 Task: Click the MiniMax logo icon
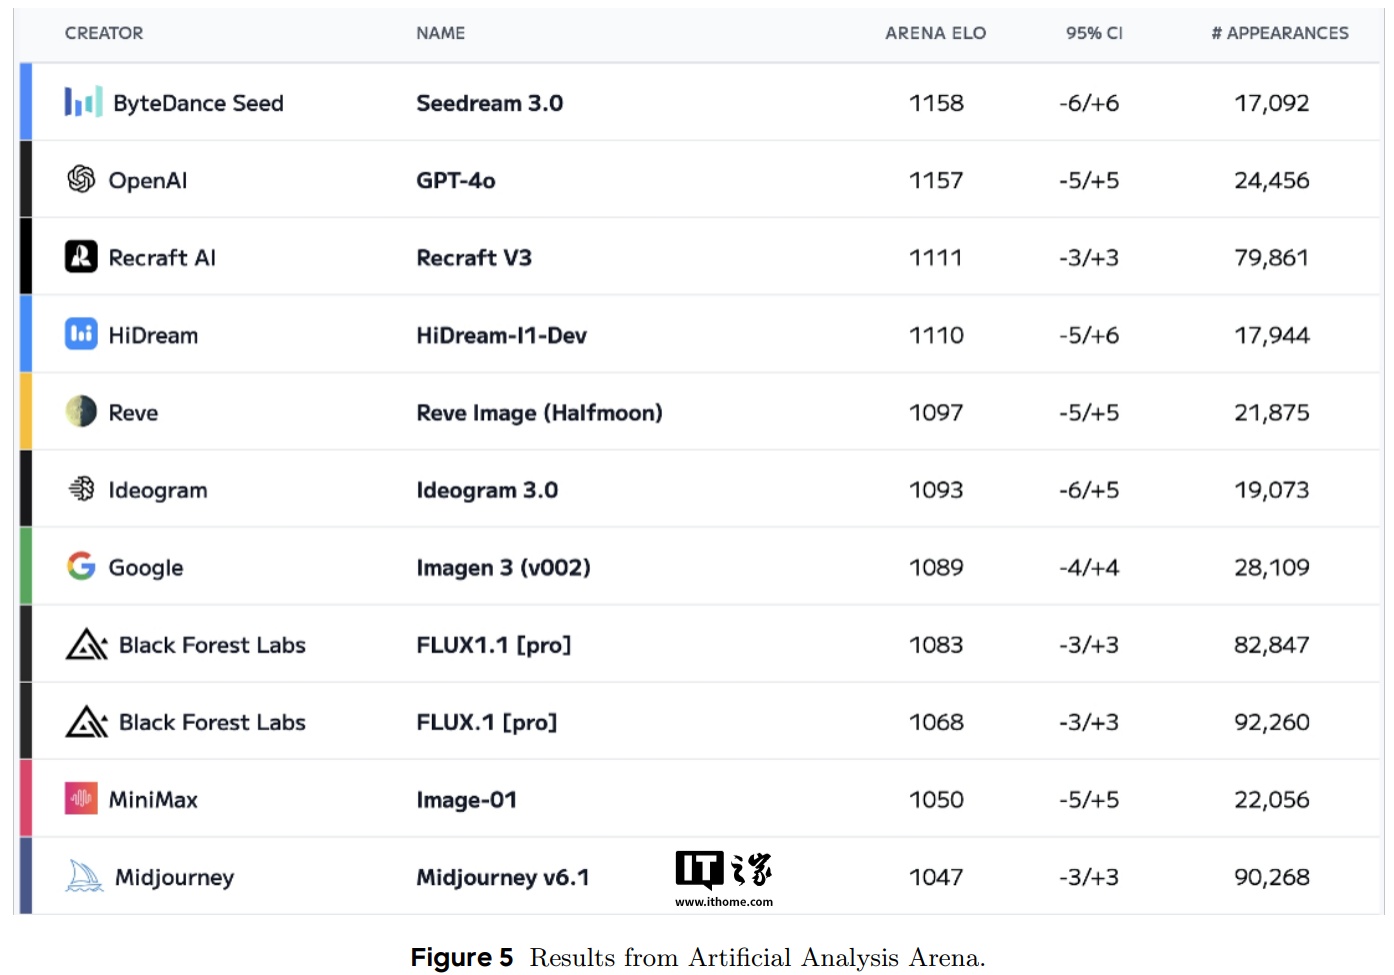click(x=81, y=799)
